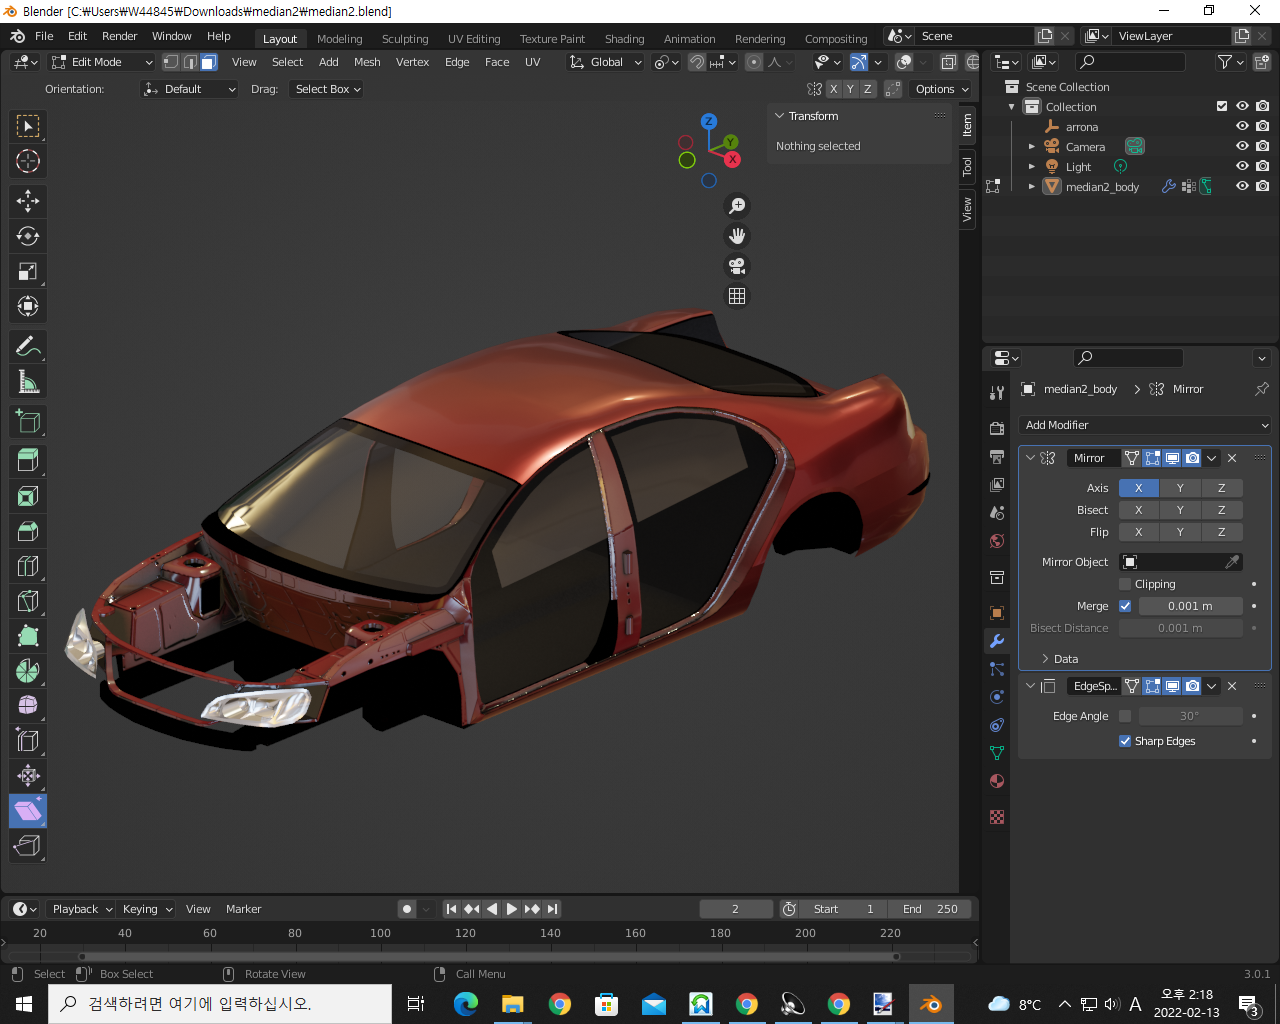This screenshot has height=1024, width=1280.
Task: Switch to the Sculpting workspace tab
Action: (x=405, y=39)
